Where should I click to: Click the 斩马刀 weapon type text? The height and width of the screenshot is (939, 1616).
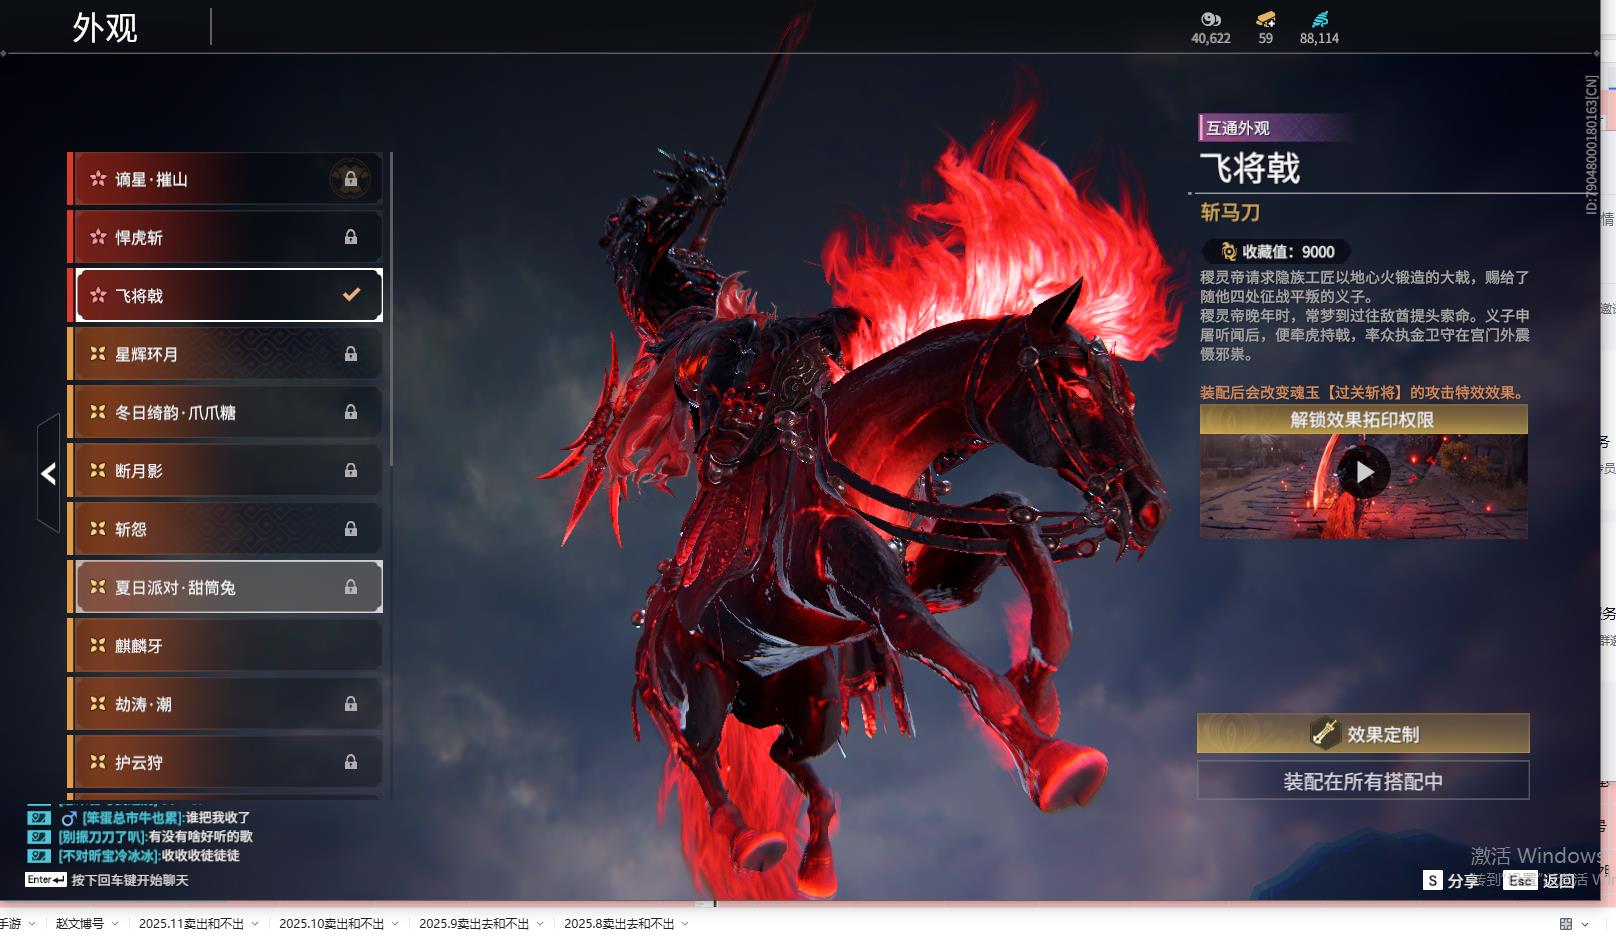click(1230, 212)
